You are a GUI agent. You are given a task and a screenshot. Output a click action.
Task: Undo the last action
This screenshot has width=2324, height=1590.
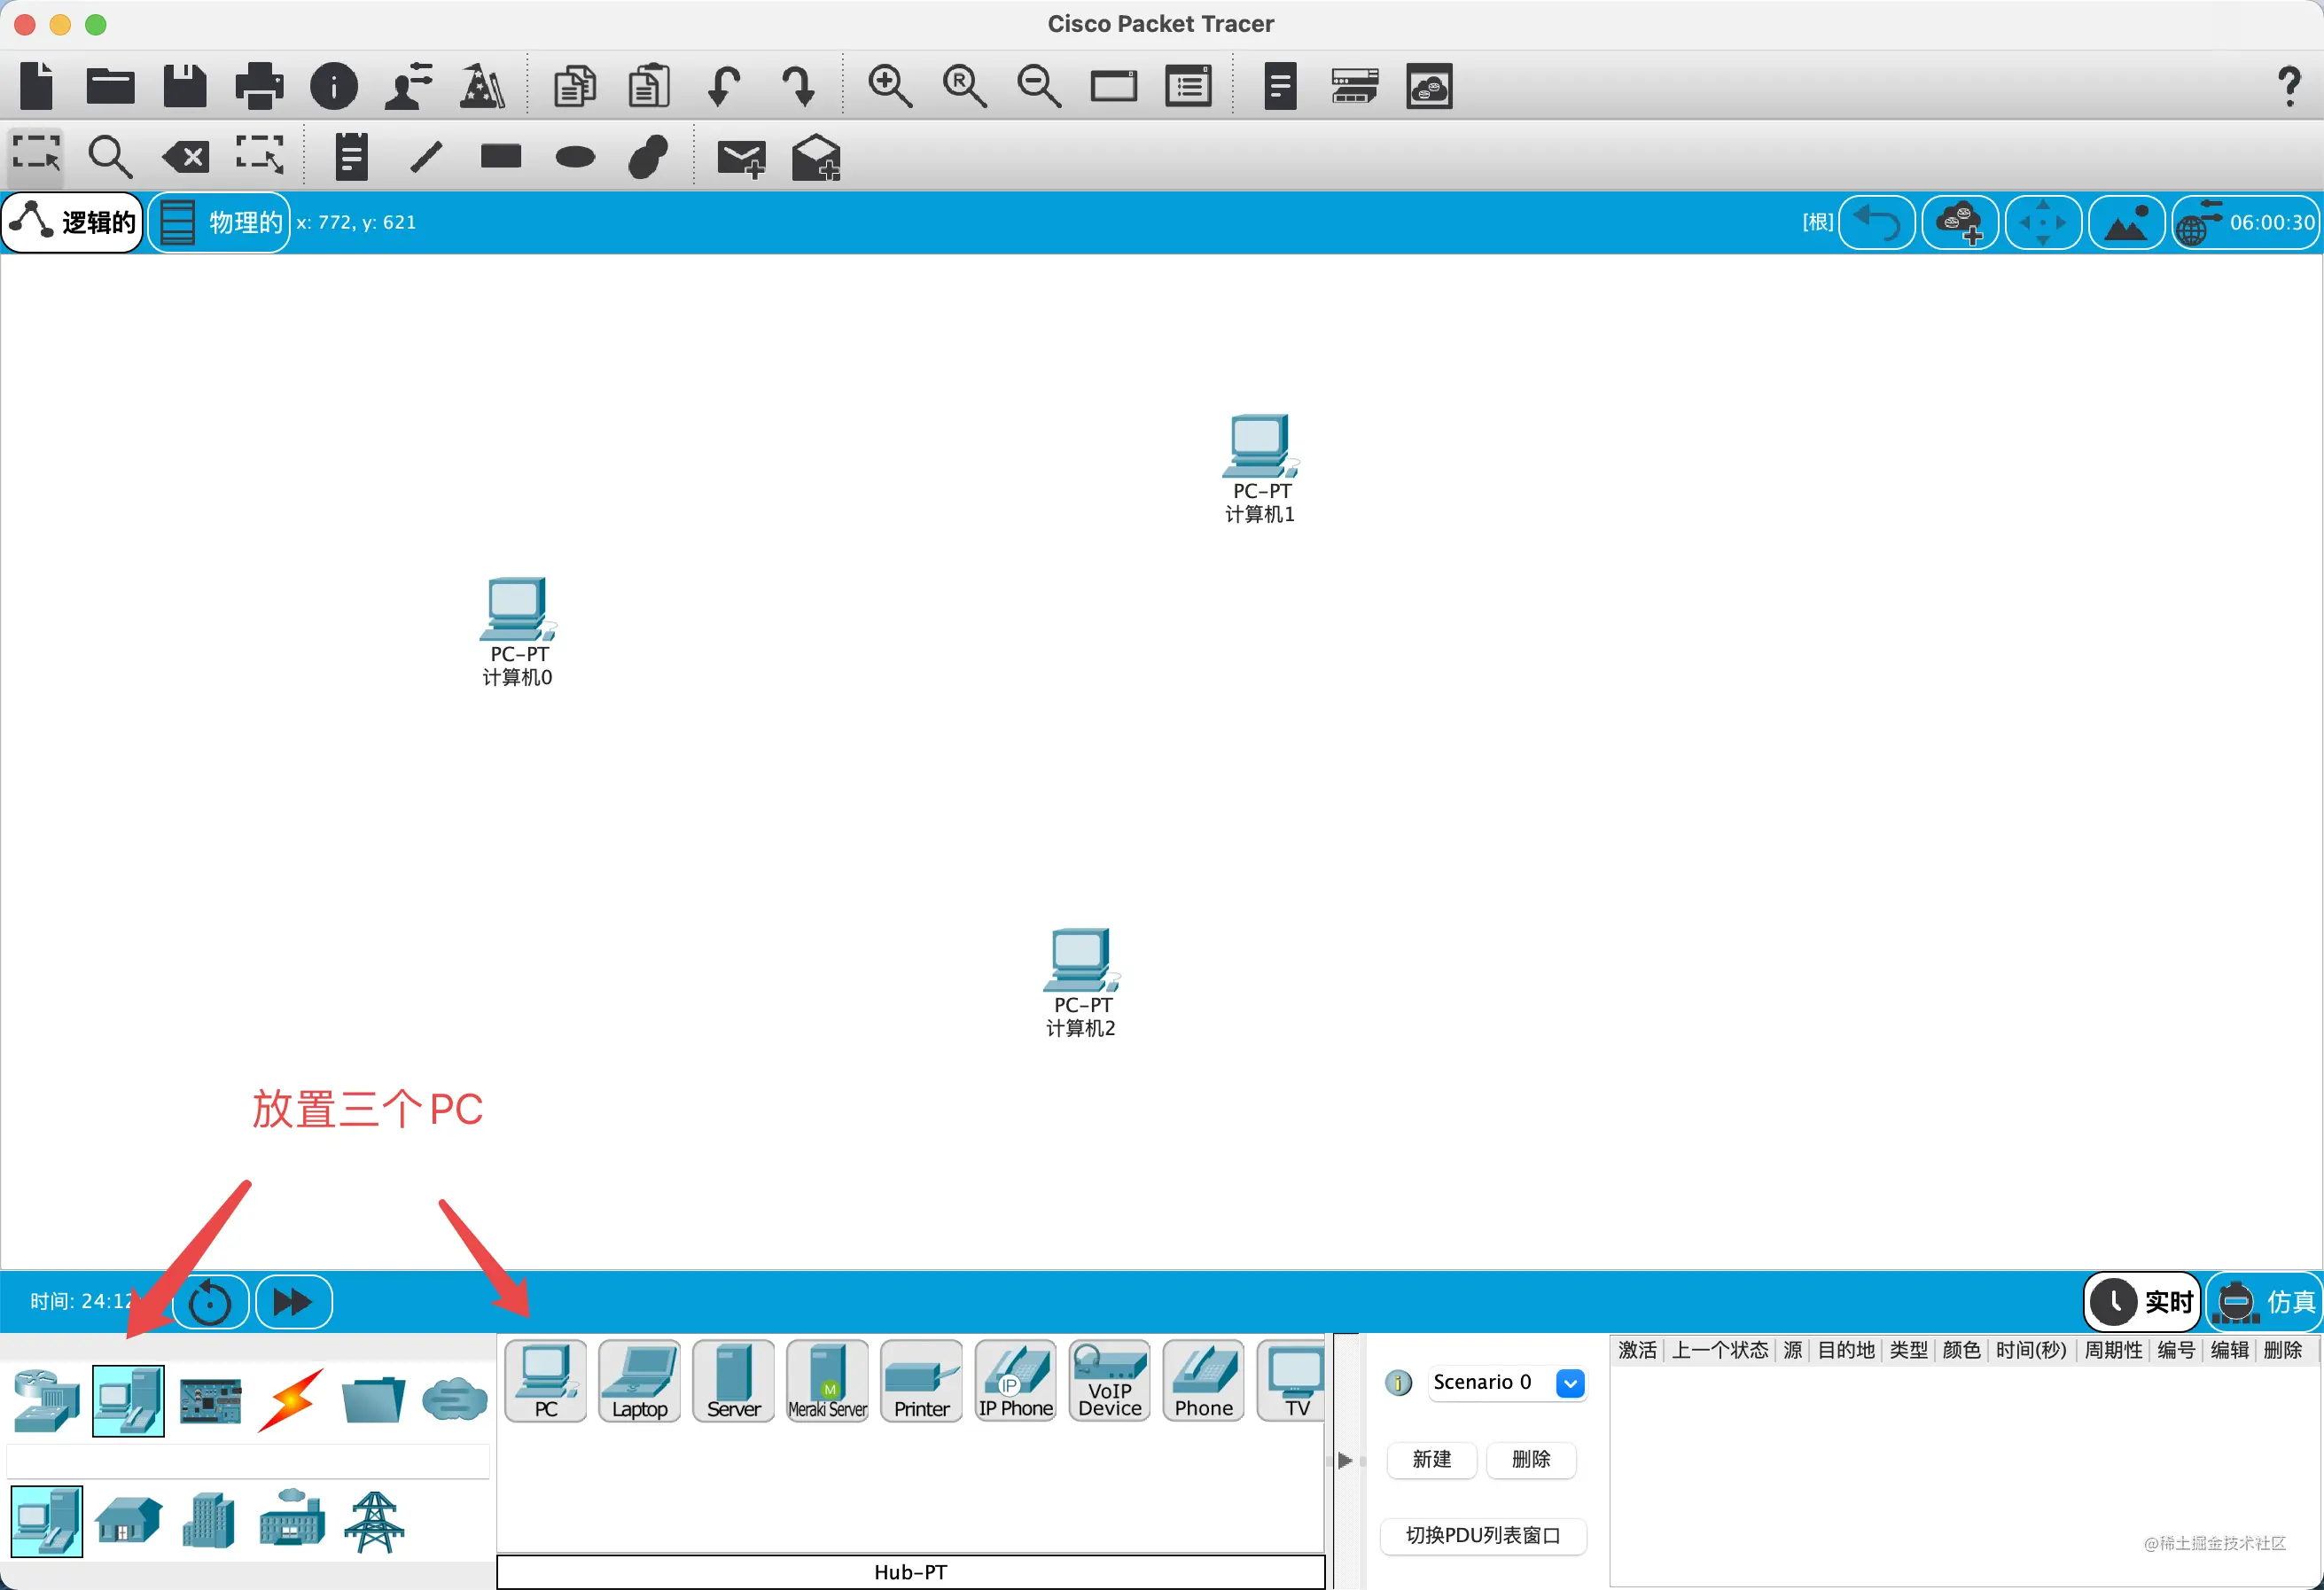pyautogui.click(x=724, y=86)
